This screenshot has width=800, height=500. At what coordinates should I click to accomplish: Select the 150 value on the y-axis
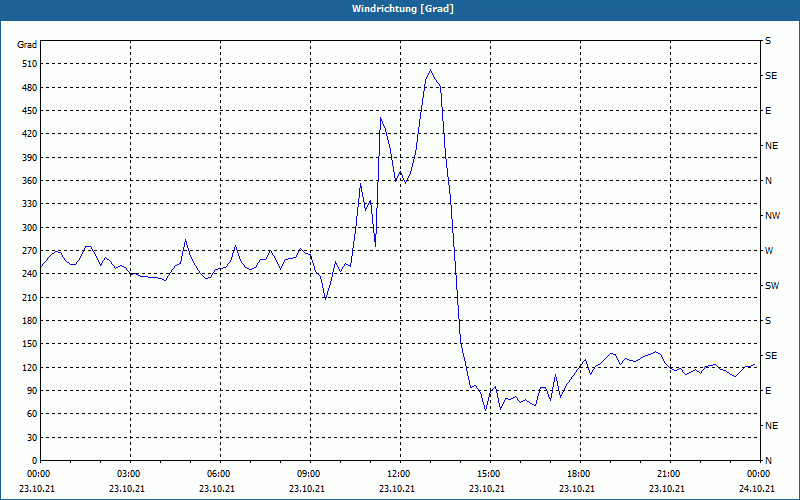(x=30, y=344)
